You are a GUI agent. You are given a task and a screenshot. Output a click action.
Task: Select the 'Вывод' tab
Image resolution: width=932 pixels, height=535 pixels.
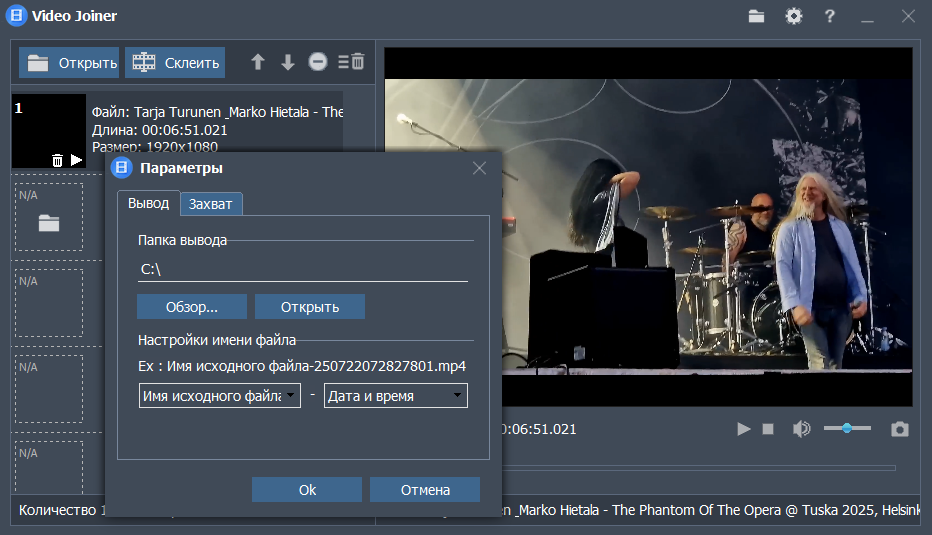point(149,203)
